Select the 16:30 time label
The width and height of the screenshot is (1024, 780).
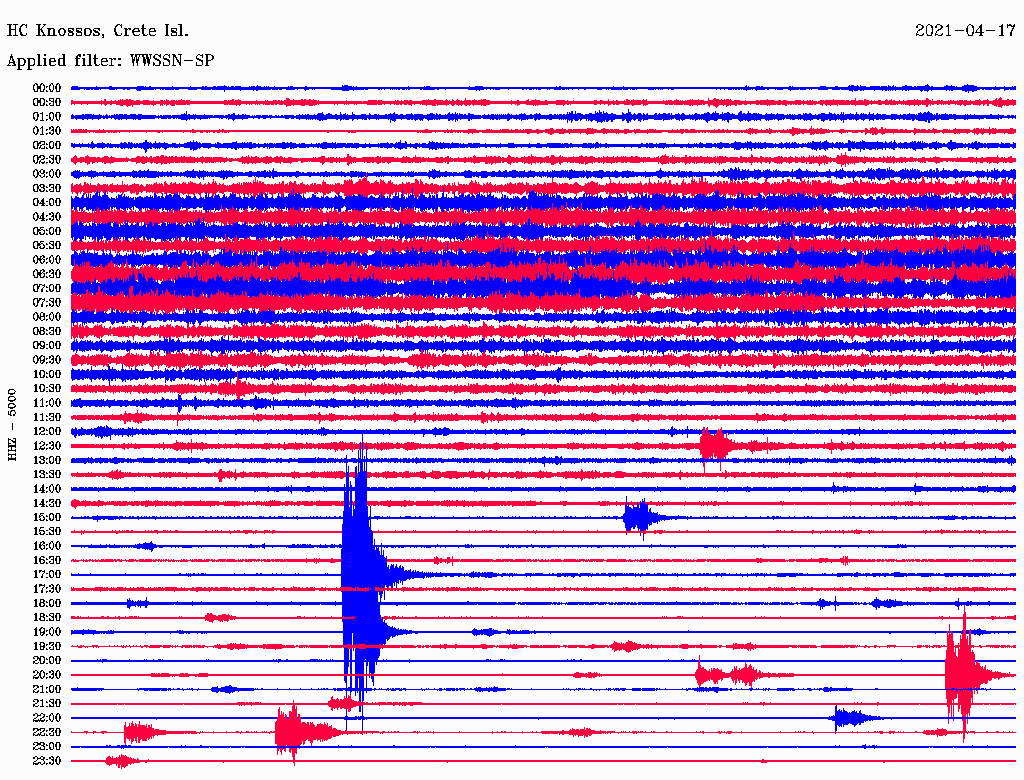(x=47, y=561)
